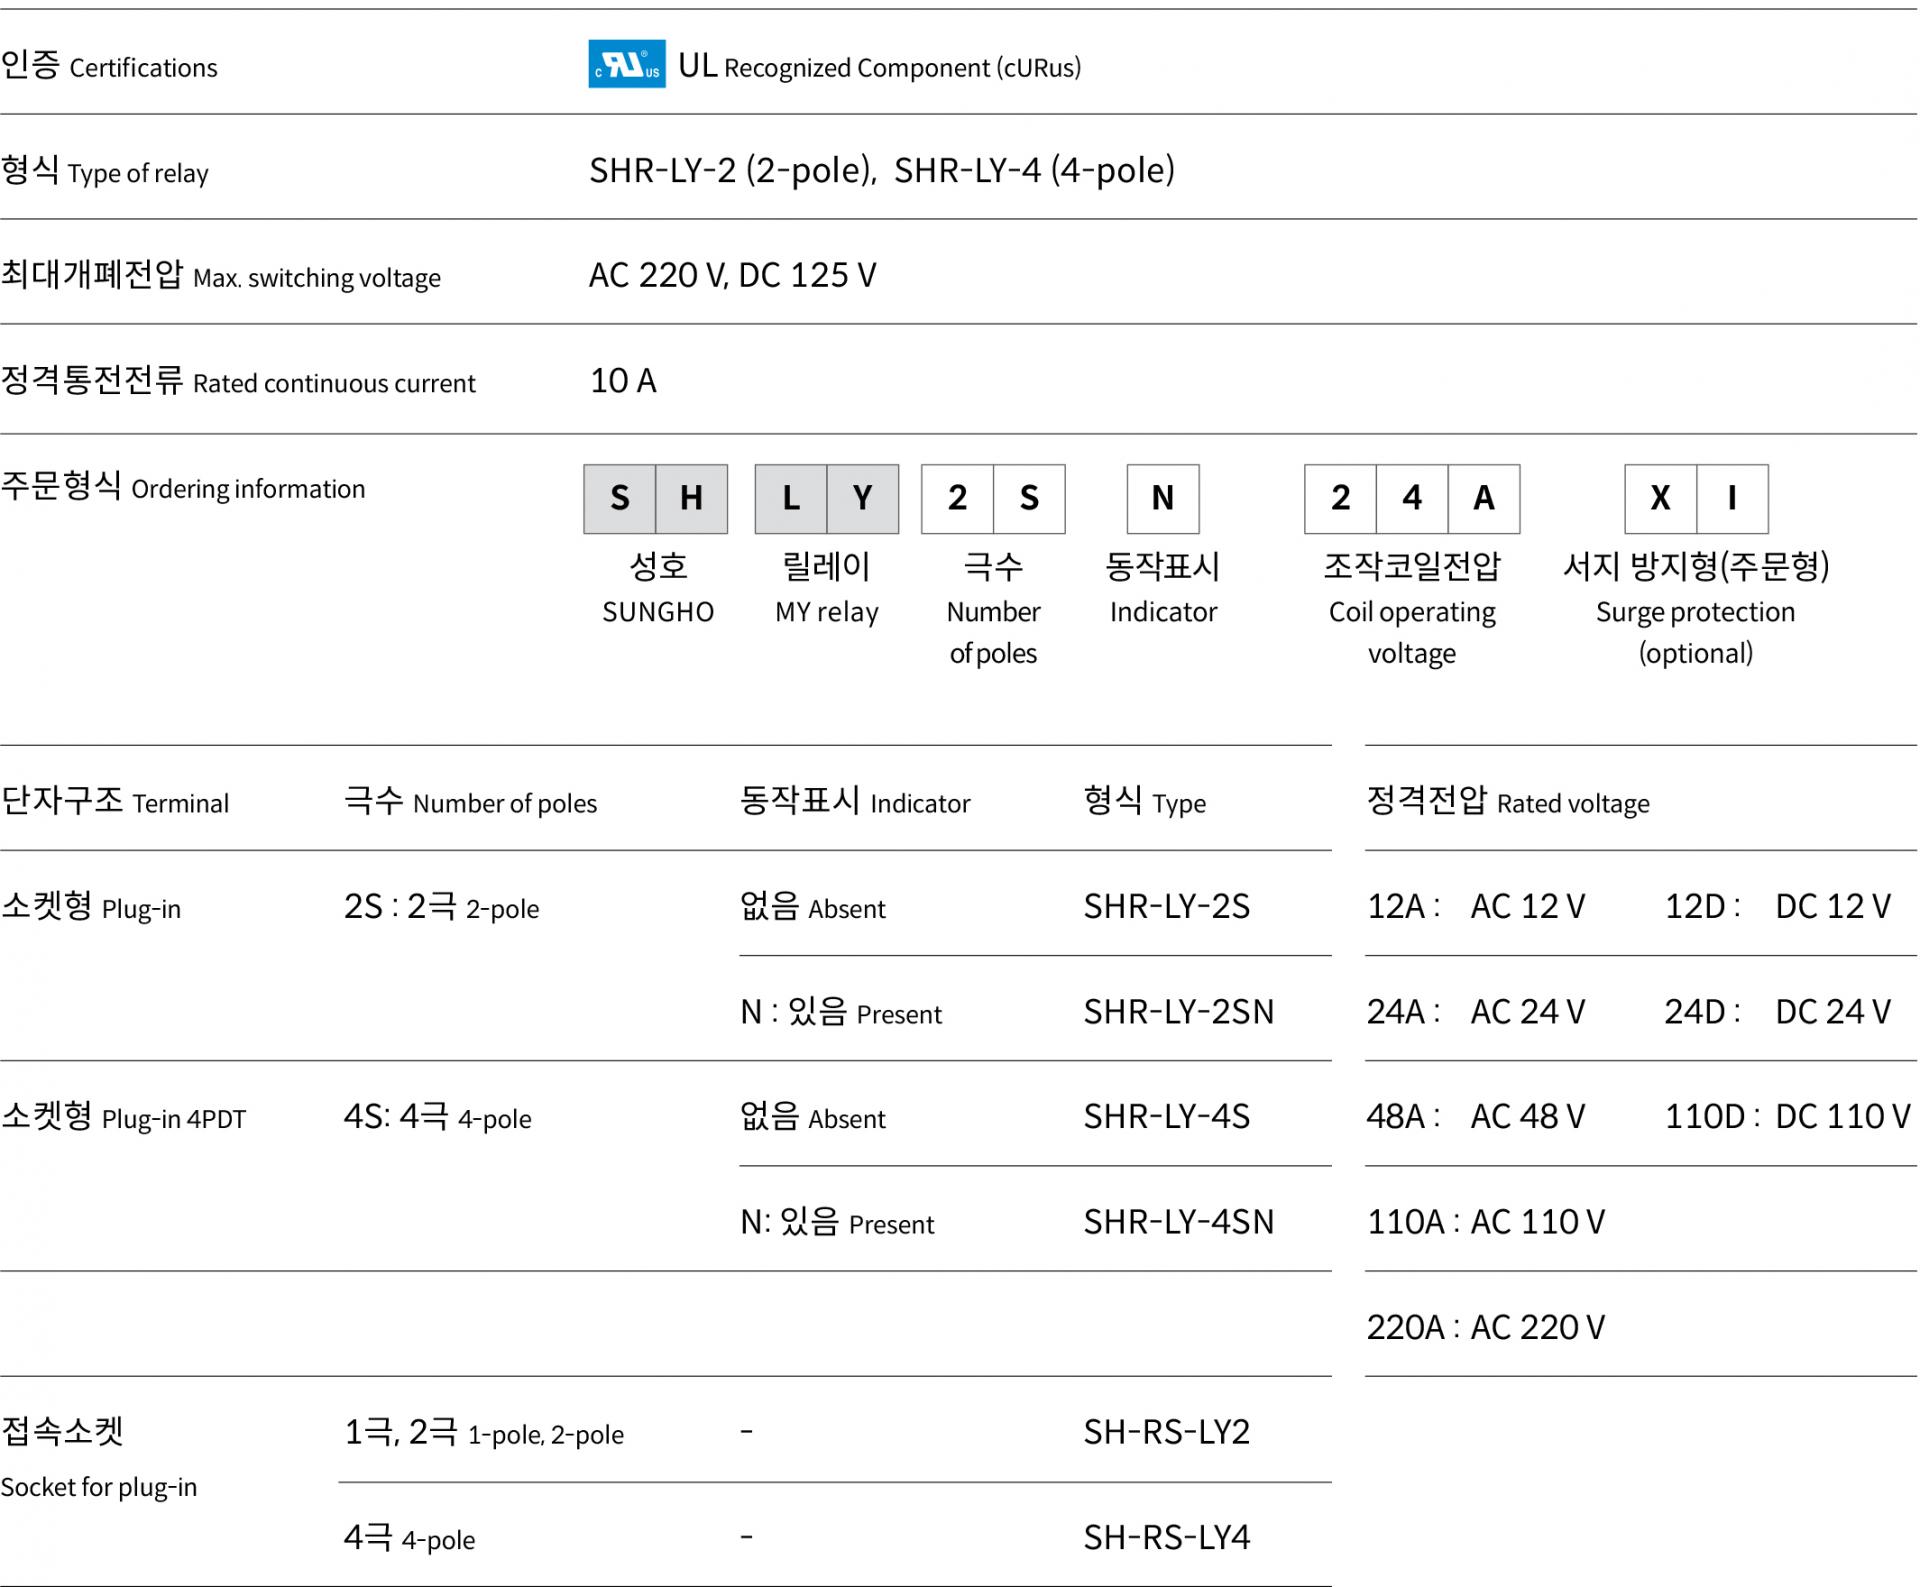
Task: Click the 'N' indicator code box
Action: click(1163, 498)
